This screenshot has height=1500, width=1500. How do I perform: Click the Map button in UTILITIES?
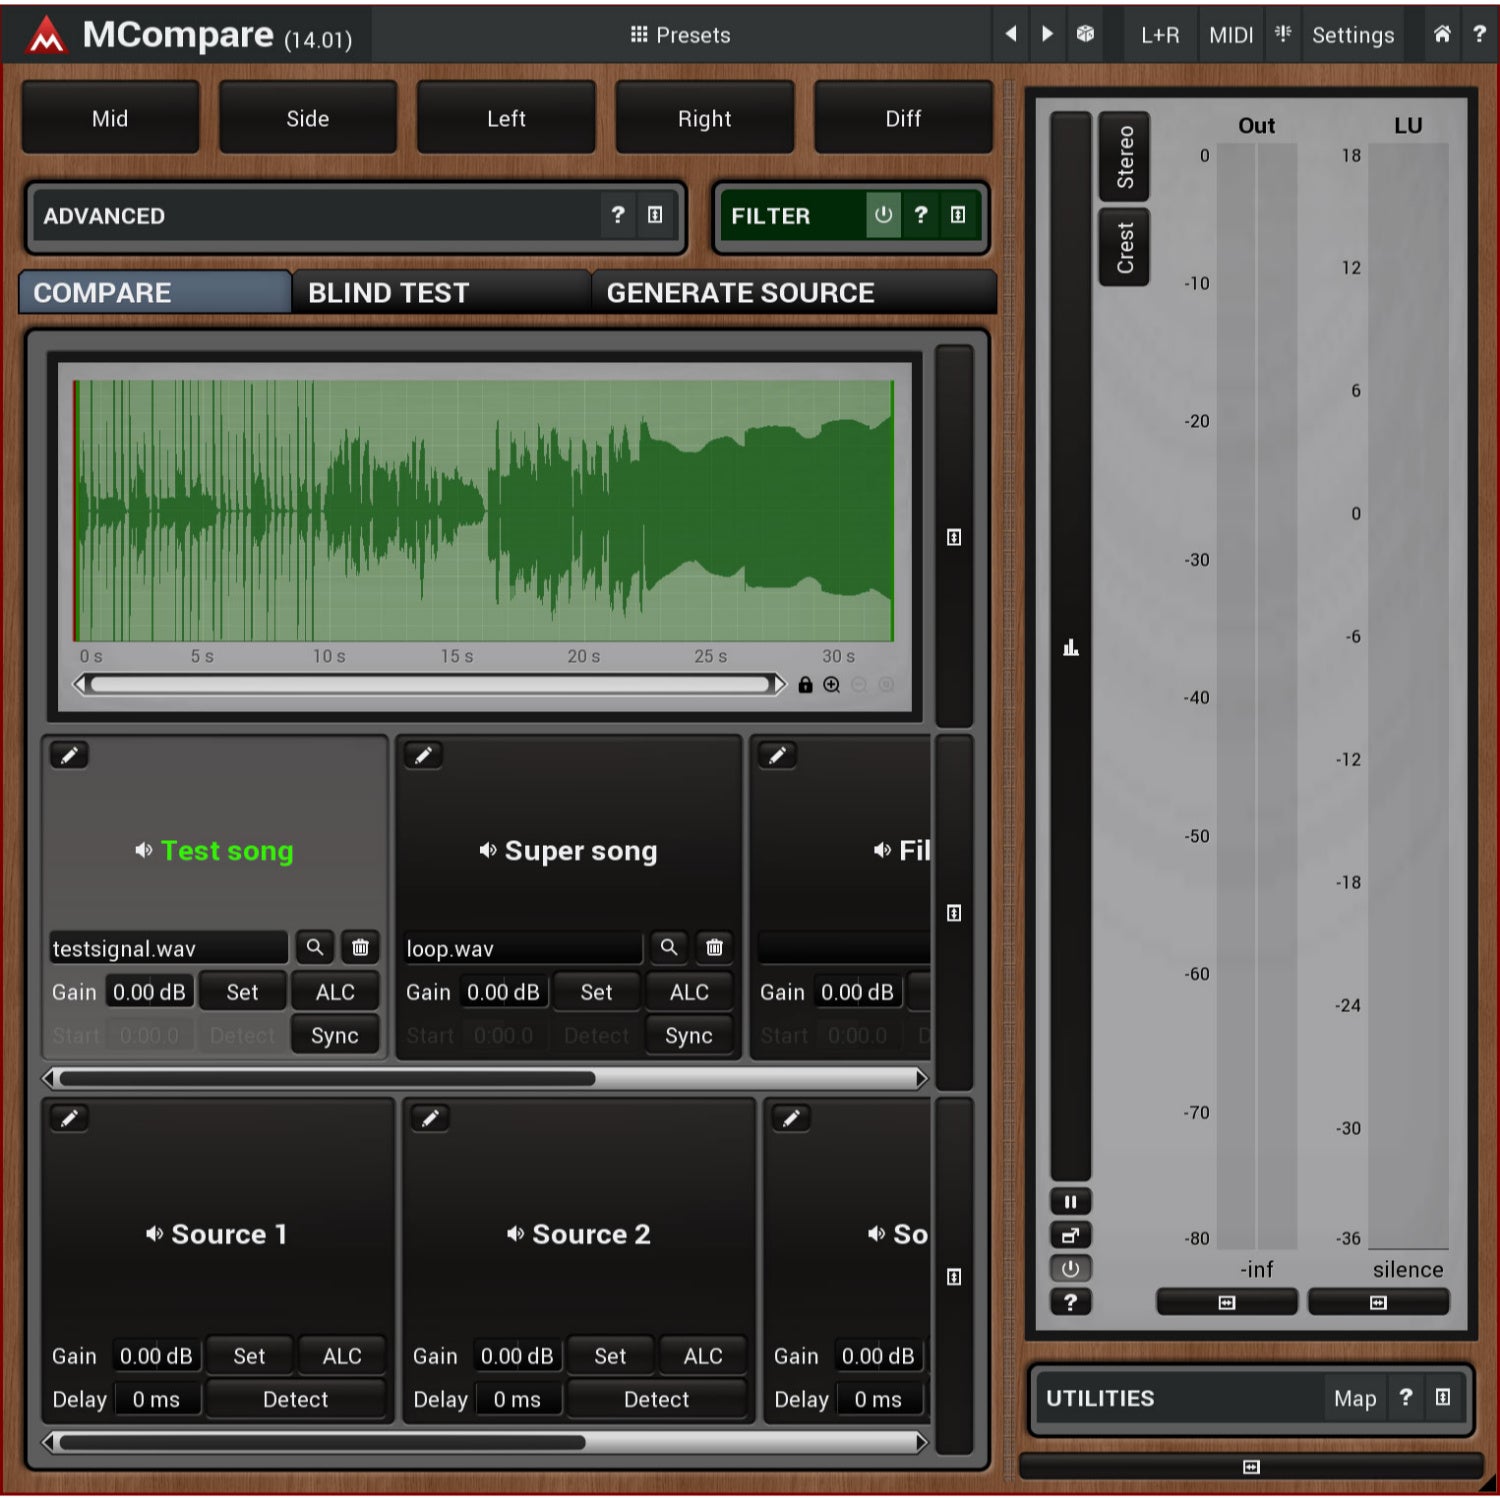tap(1355, 1398)
